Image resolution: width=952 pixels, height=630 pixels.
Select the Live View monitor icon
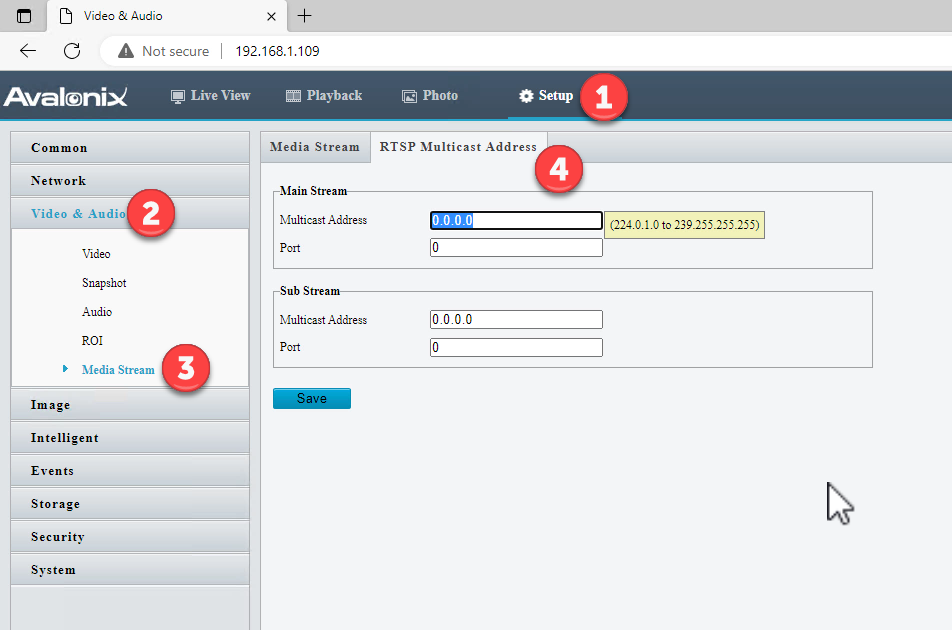coord(177,95)
